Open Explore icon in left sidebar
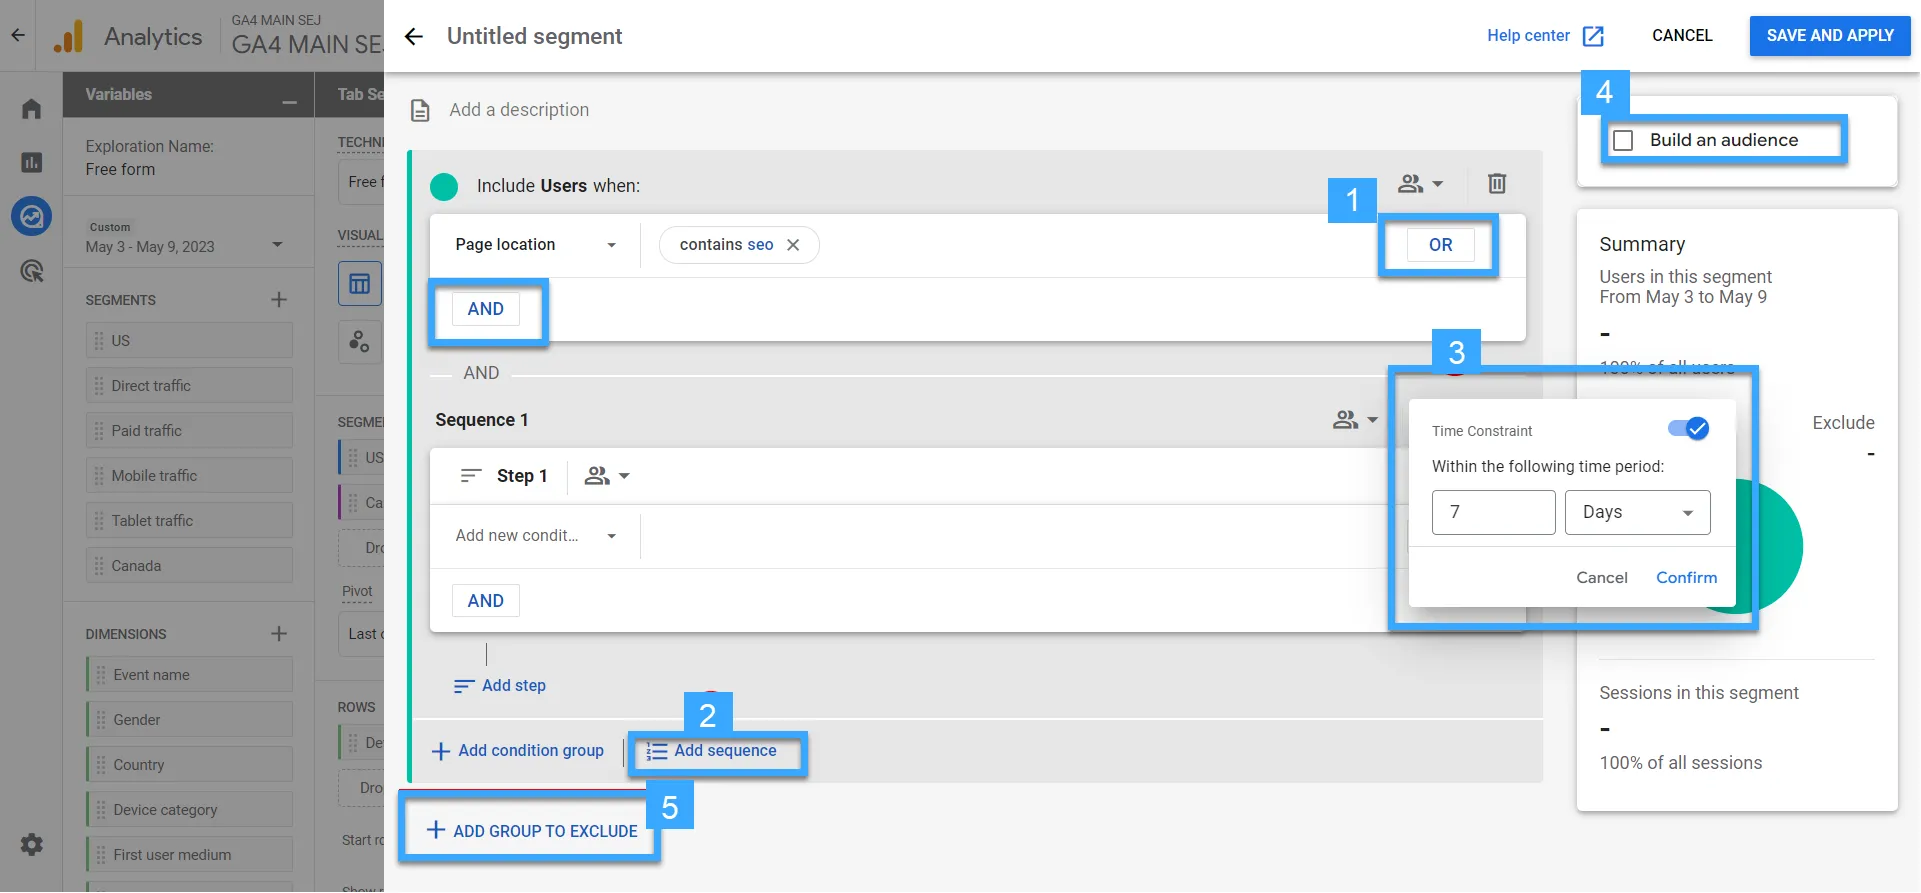 [x=32, y=216]
